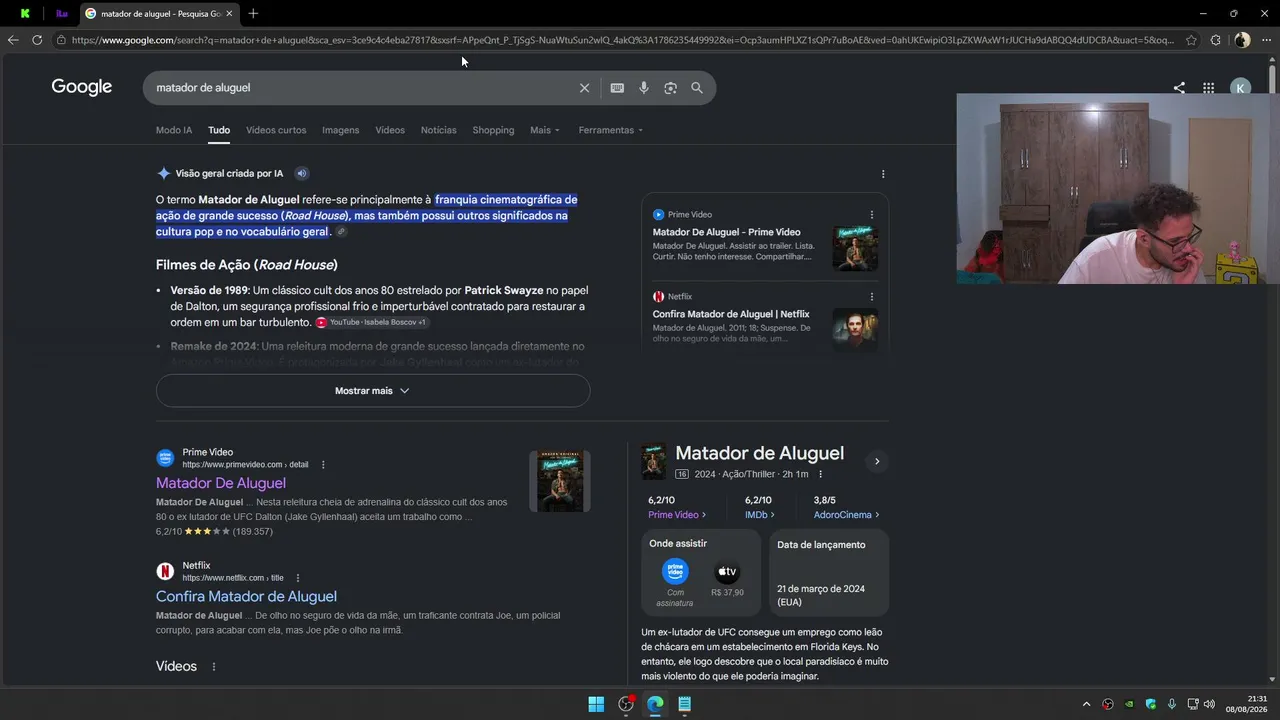Clear the search box with the X icon

pos(585,88)
